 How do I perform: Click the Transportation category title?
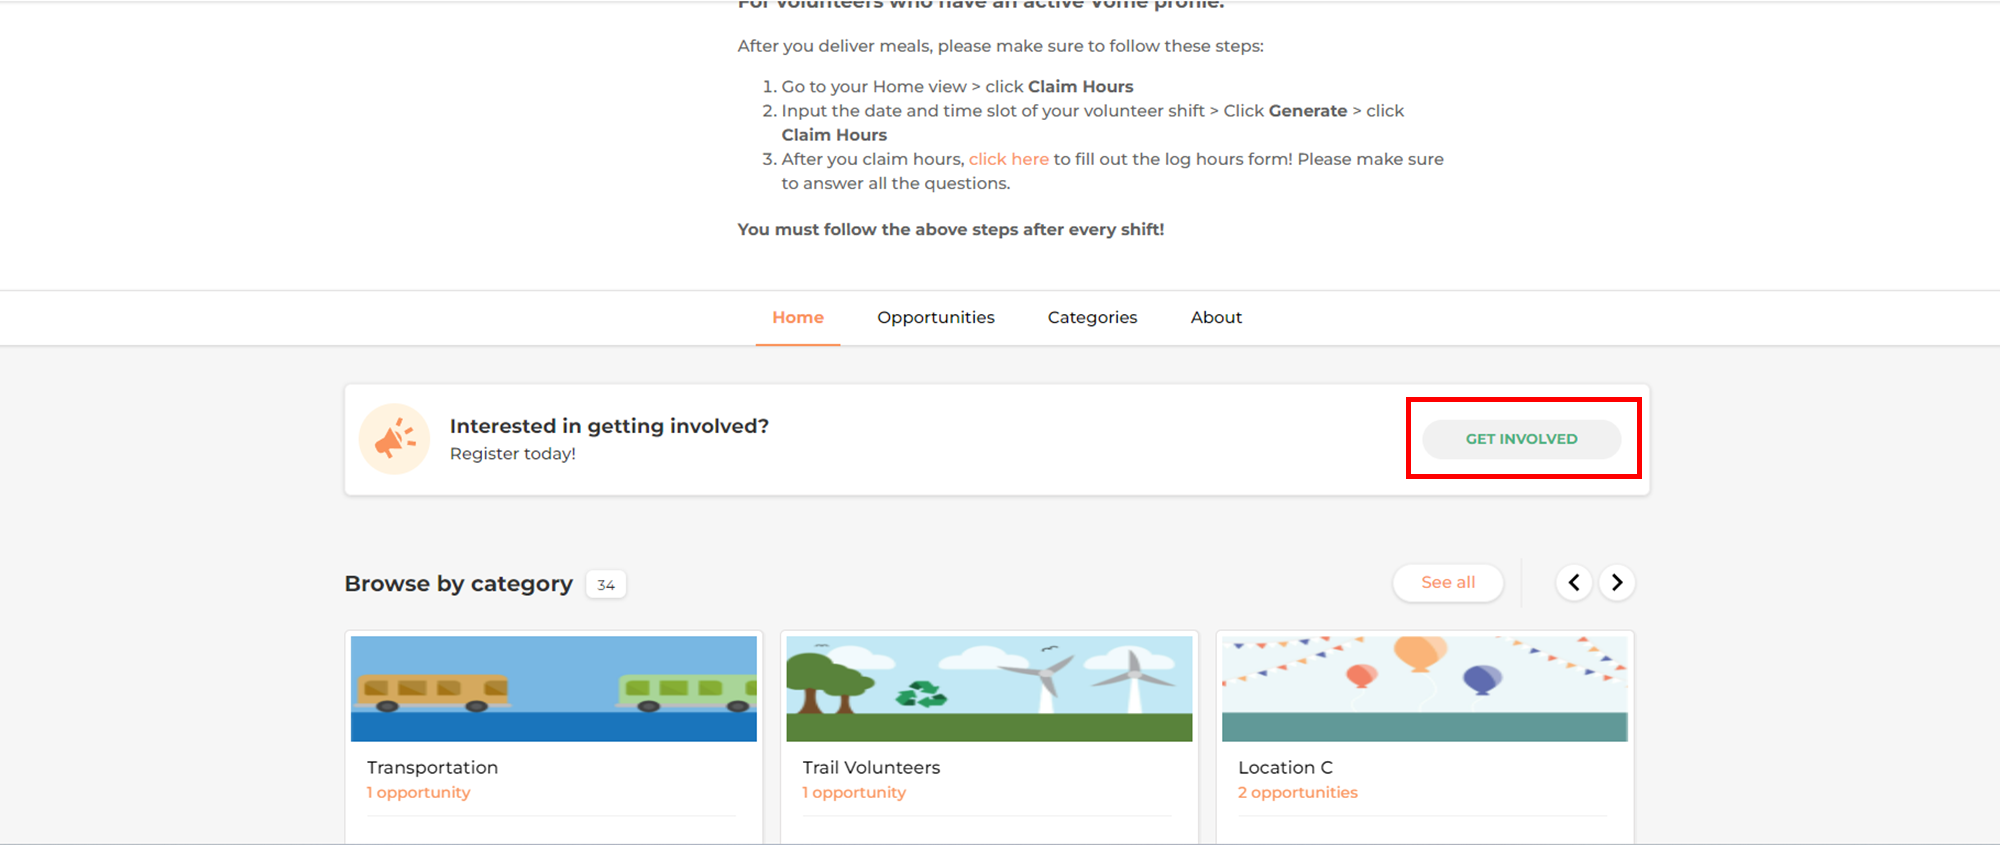pyautogui.click(x=432, y=767)
